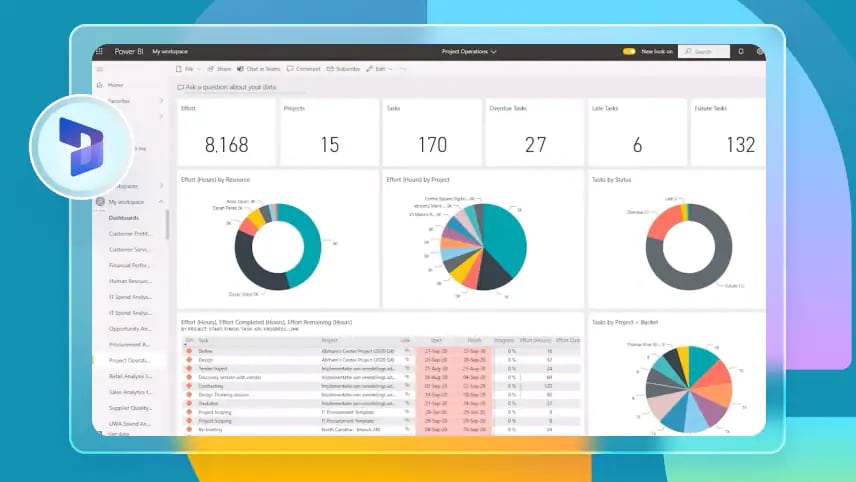The height and width of the screenshot is (482, 856).
Task: Collapse the My workspace section
Action: click(x=161, y=201)
